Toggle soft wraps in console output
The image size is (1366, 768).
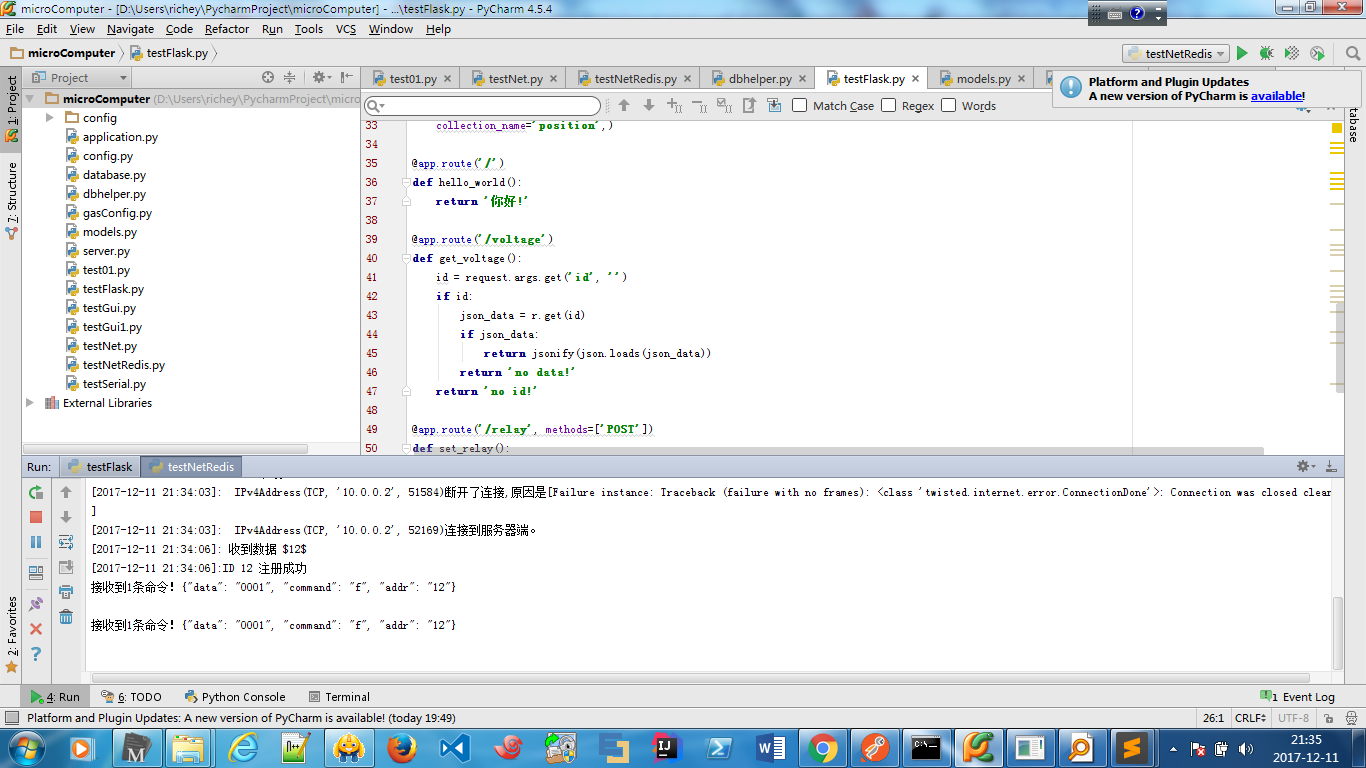[x=66, y=542]
